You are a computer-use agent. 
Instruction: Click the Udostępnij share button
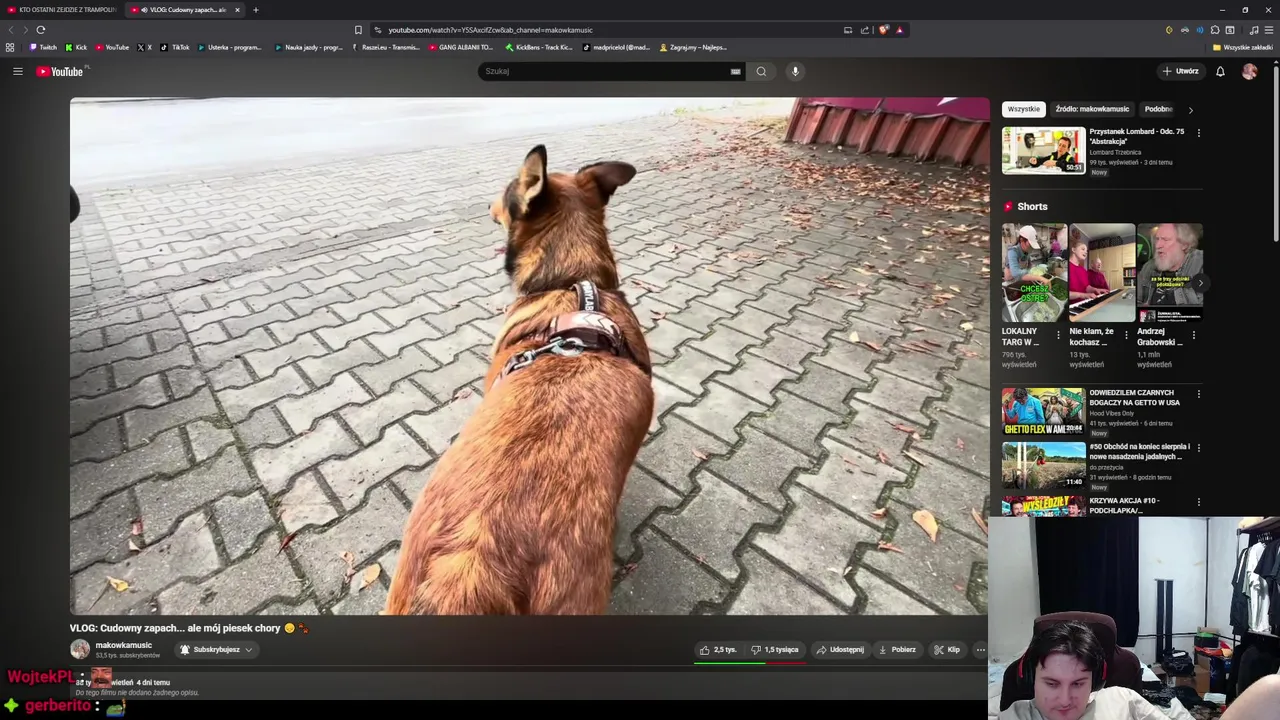pos(840,650)
